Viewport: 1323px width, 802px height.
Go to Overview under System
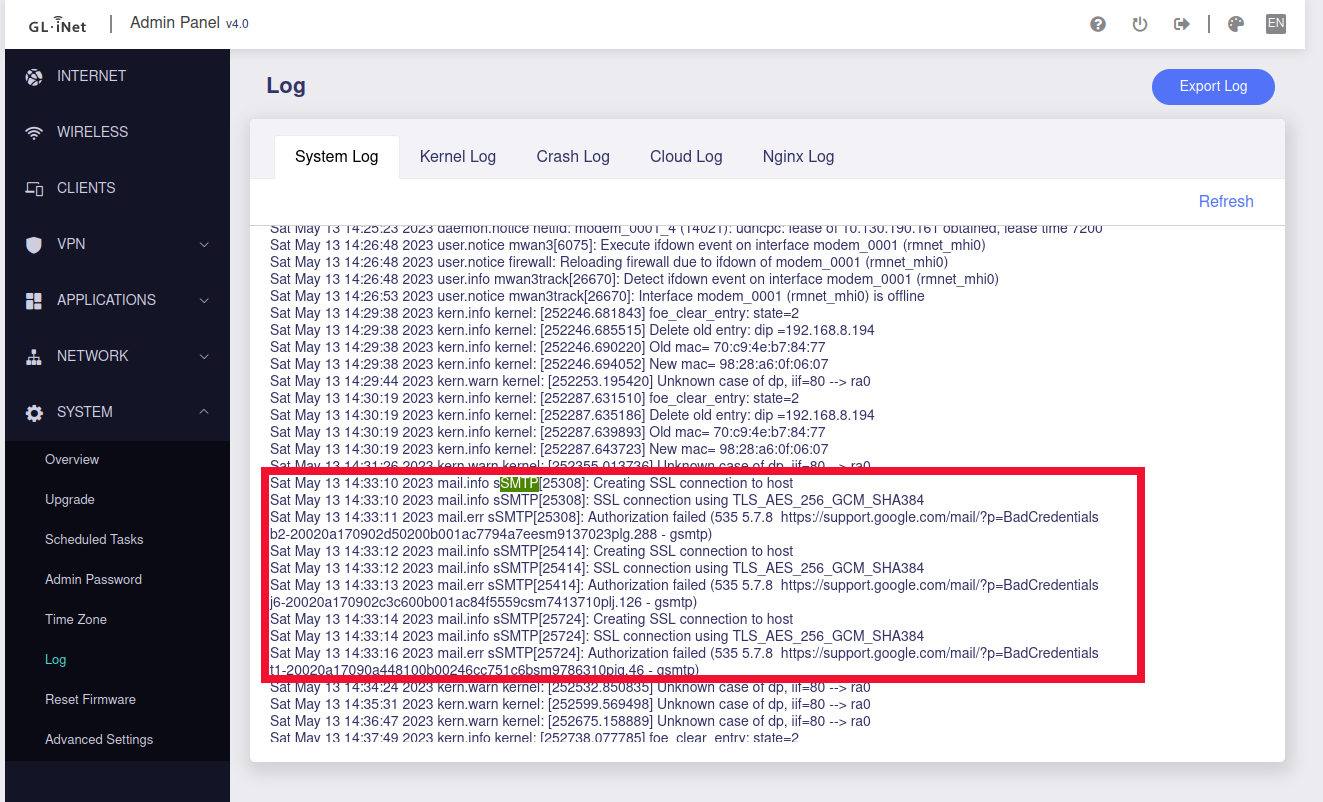(72, 460)
